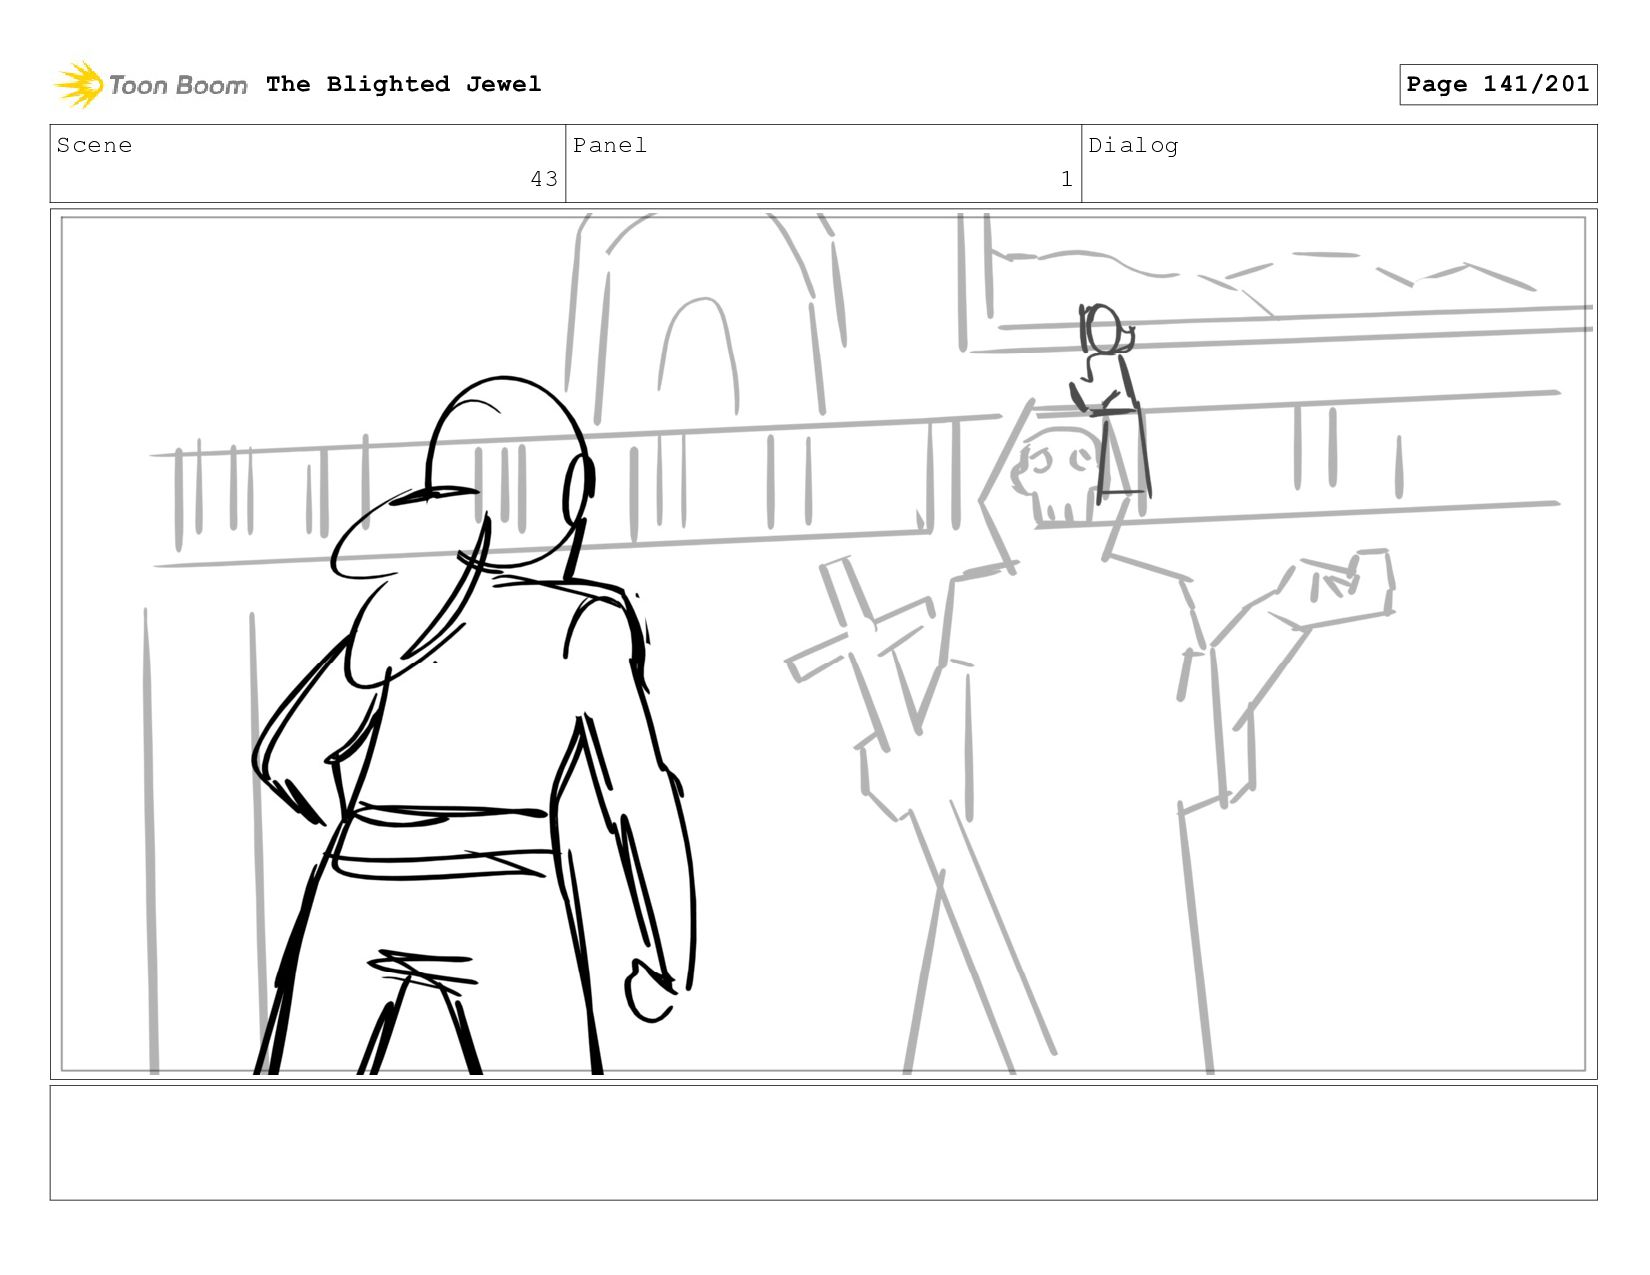
Task: Click the empty notes box below the panel
Action: pyautogui.click(x=824, y=1143)
